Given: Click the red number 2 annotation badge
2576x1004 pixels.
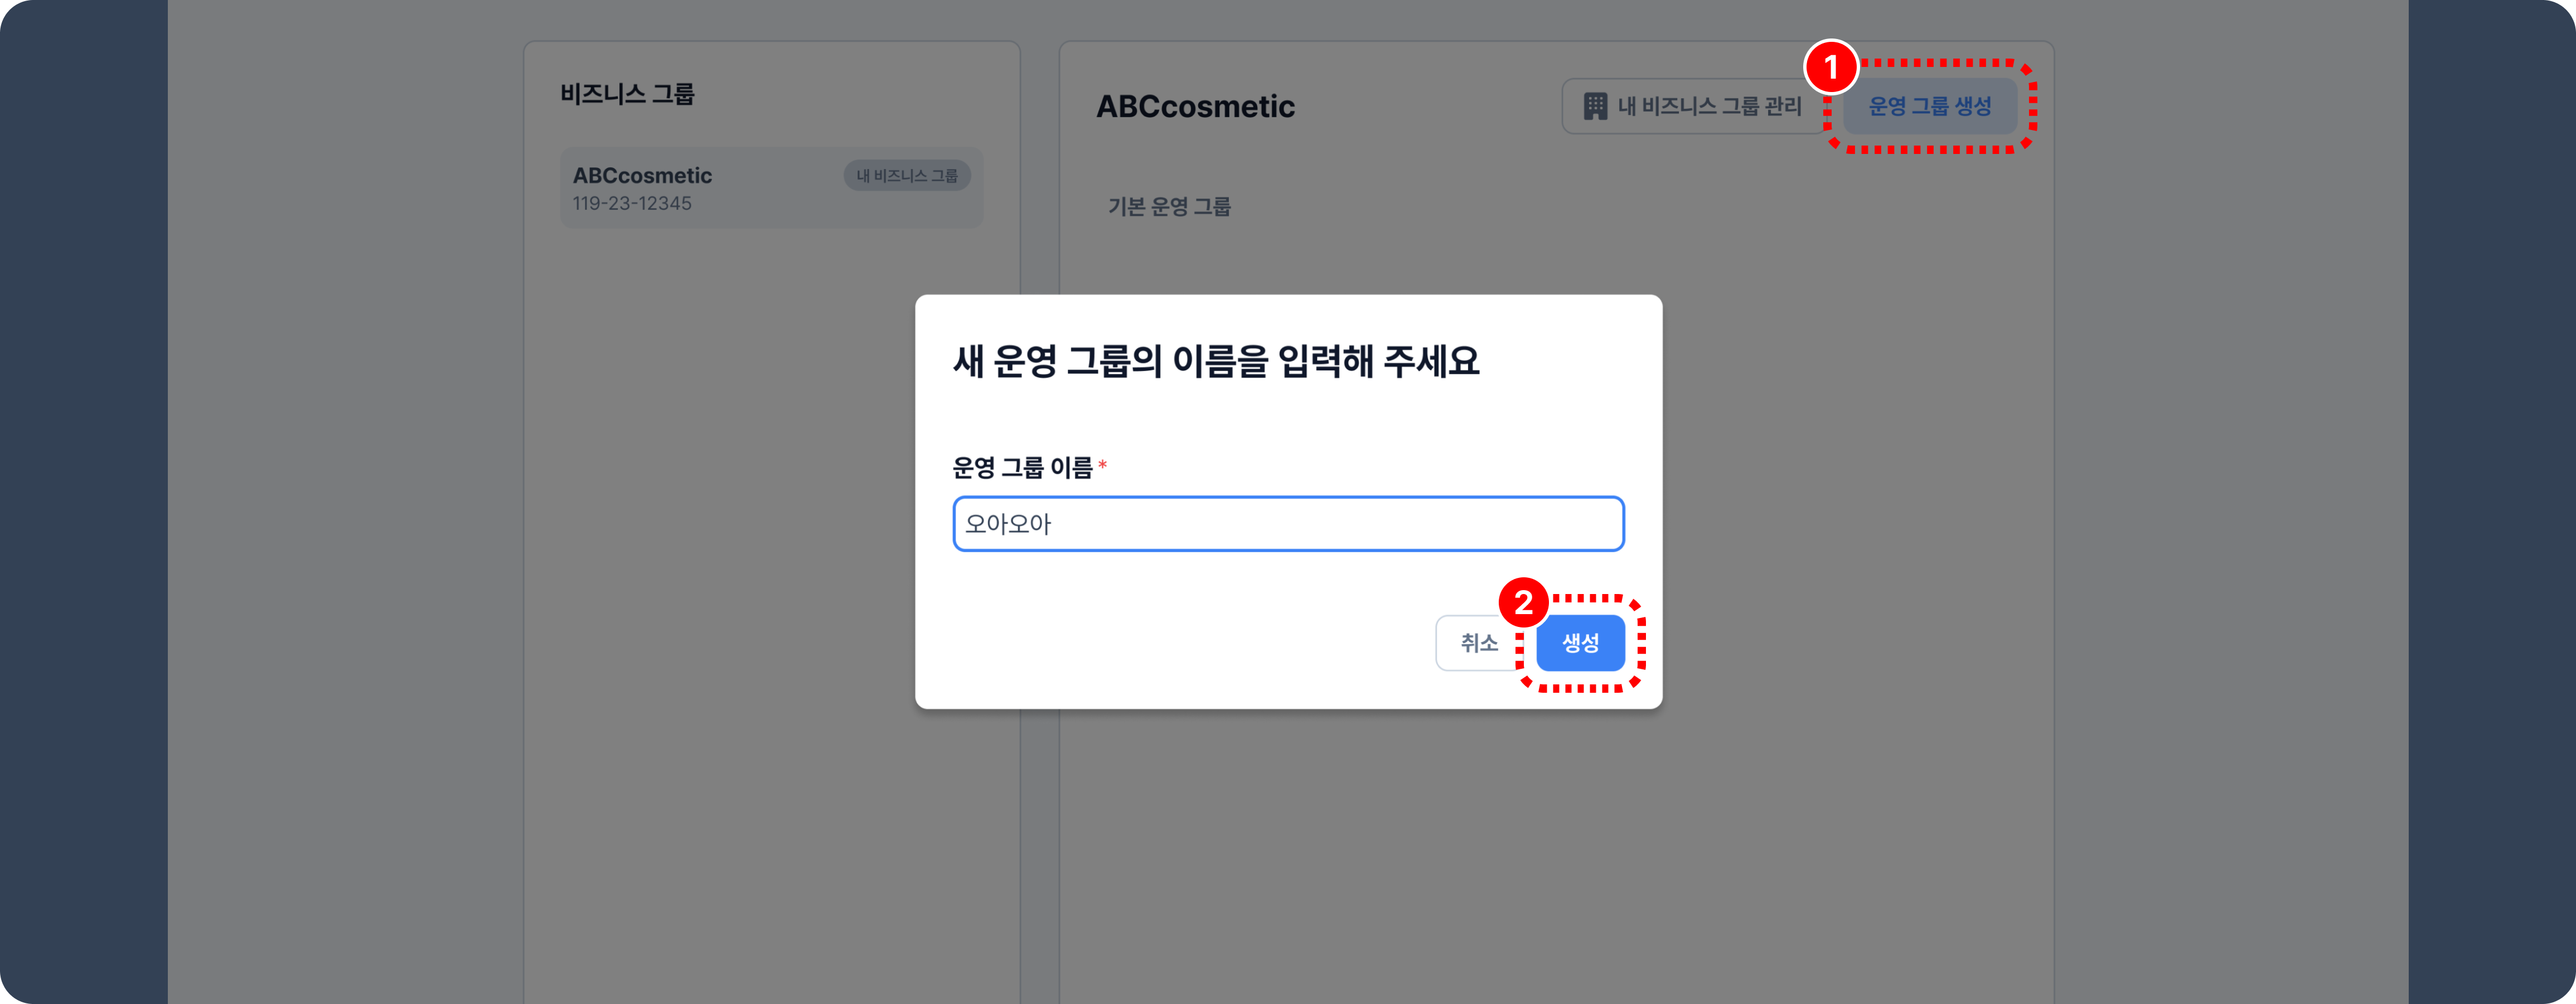Looking at the screenshot, I should [x=1523, y=603].
